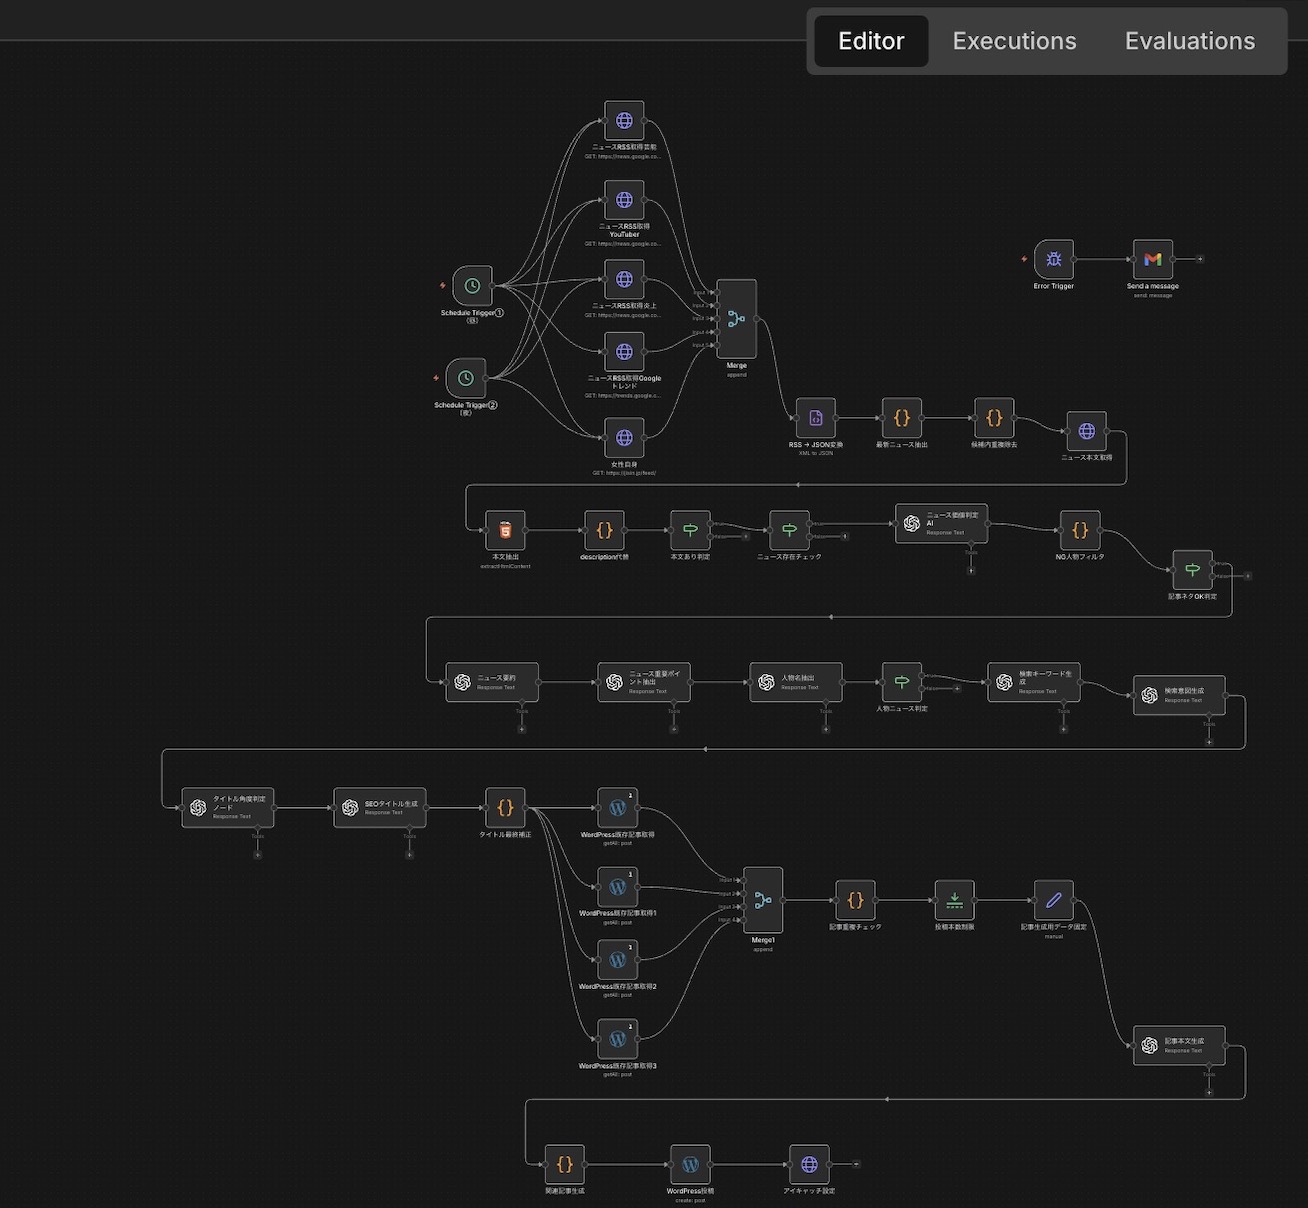The width and height of the screenshot is (1308, 1208).
Task: Open the アイキャッチ設定 HTTP request node
Action: click(809, 1164)
